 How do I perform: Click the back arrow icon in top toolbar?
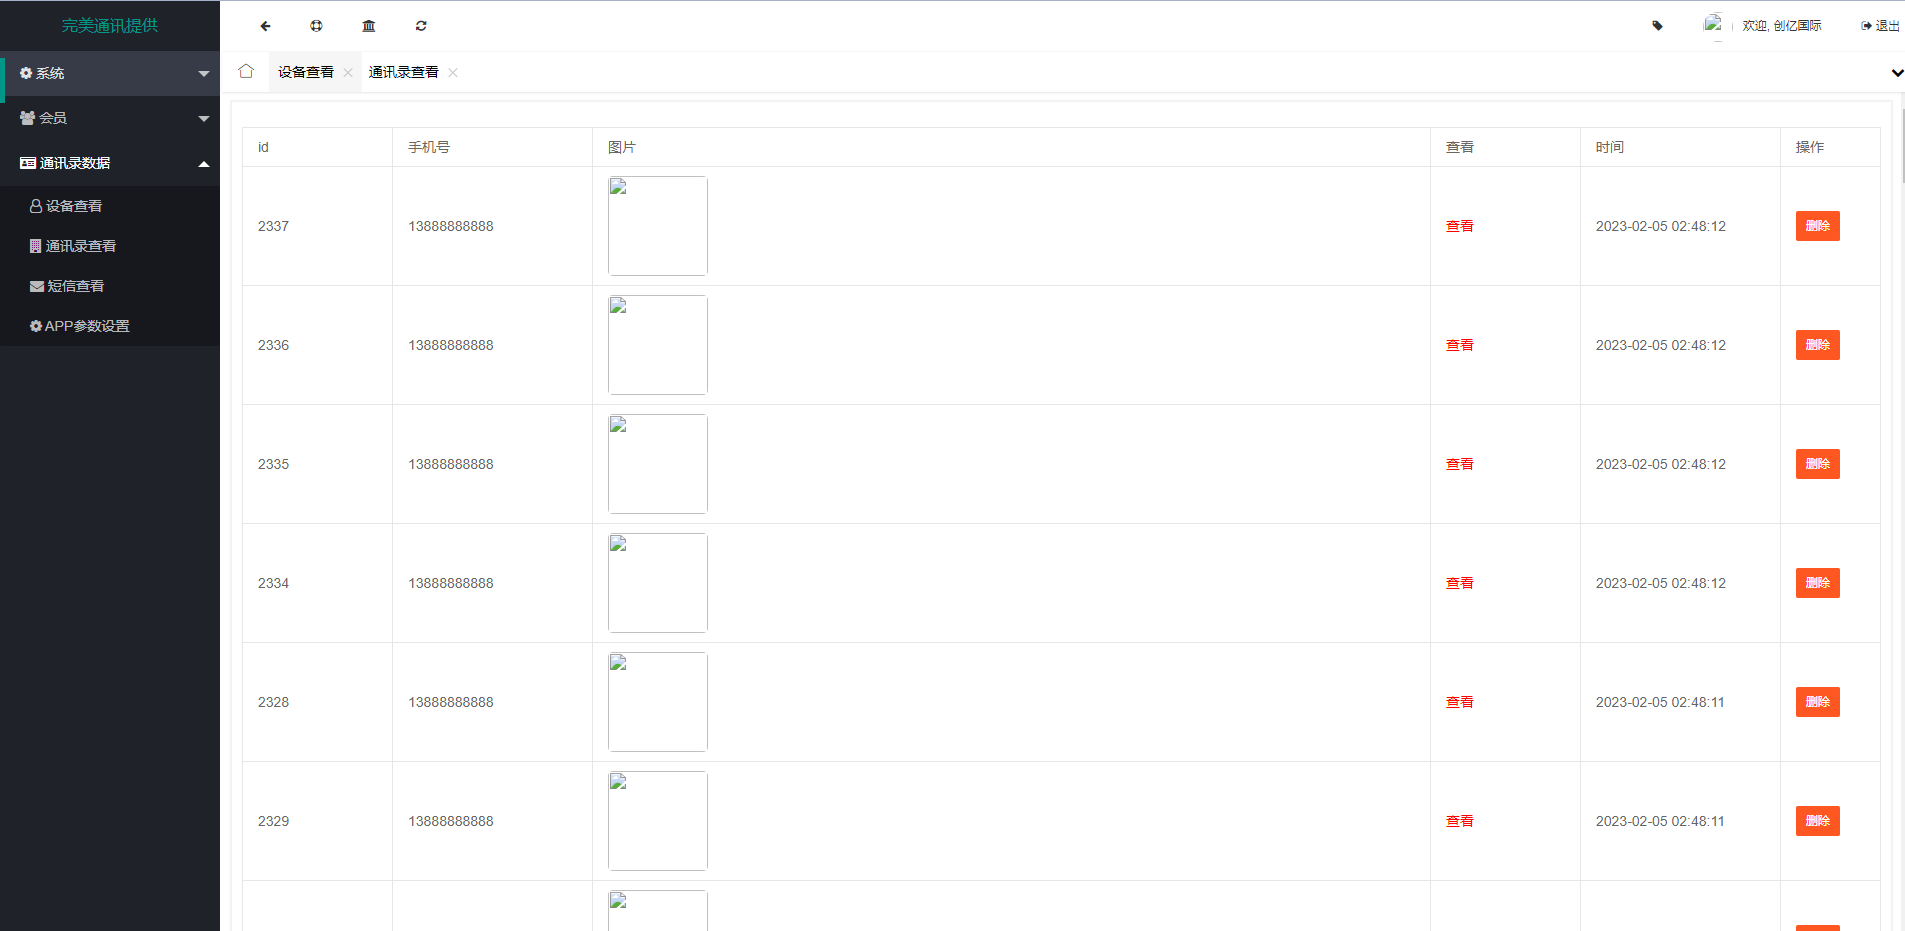click(265, 26)
